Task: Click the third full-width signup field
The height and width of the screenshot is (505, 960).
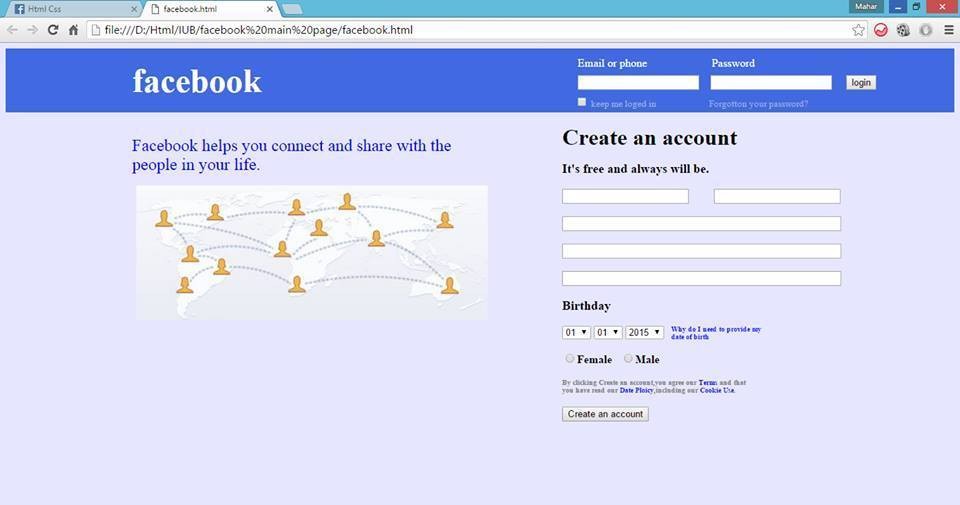Action: (x=702, y=279)
